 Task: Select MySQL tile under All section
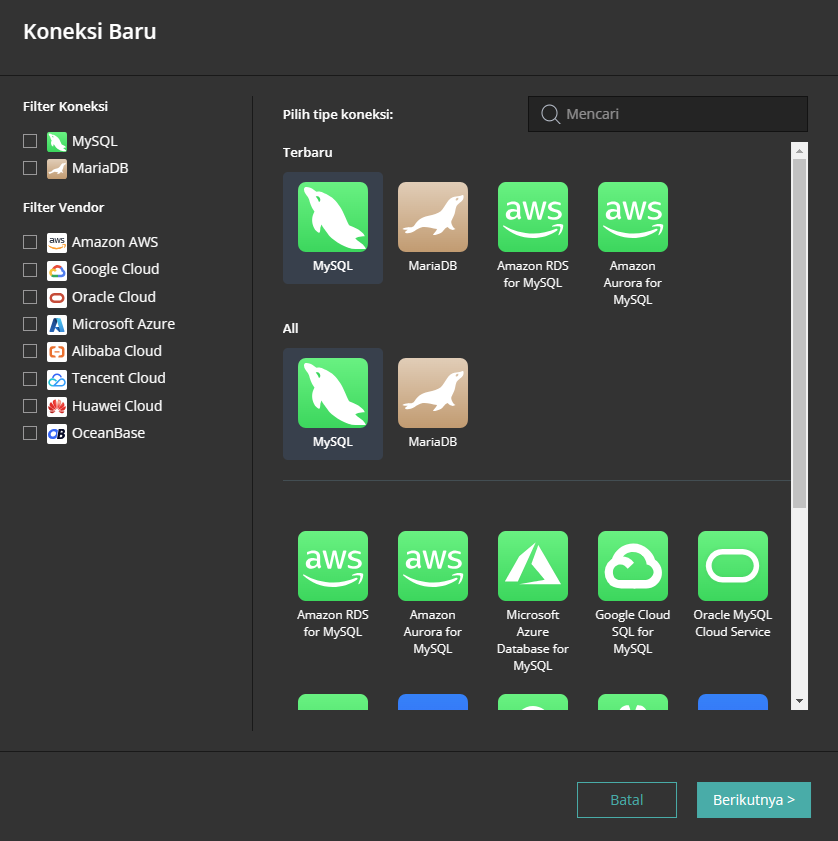pyautogui.click(x=333, y=403)
